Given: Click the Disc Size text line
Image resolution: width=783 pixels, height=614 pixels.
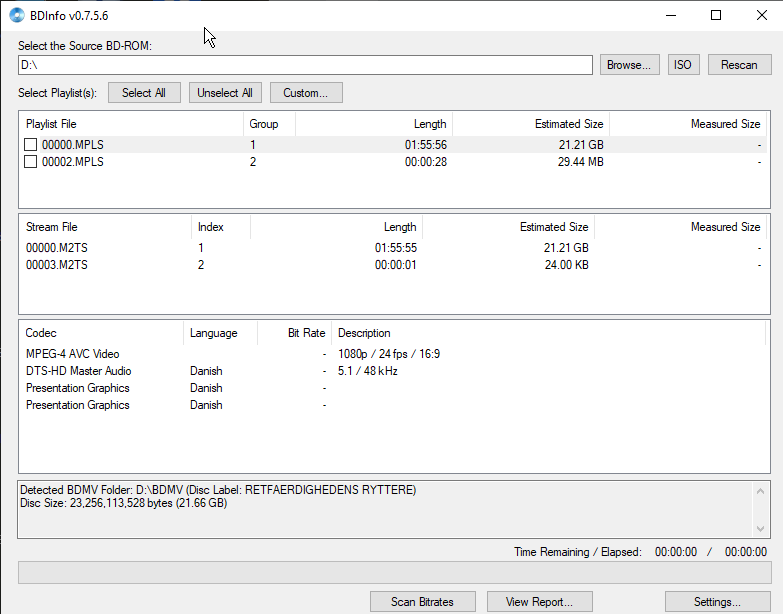Looking at the screenshot, I should (123, 503).
